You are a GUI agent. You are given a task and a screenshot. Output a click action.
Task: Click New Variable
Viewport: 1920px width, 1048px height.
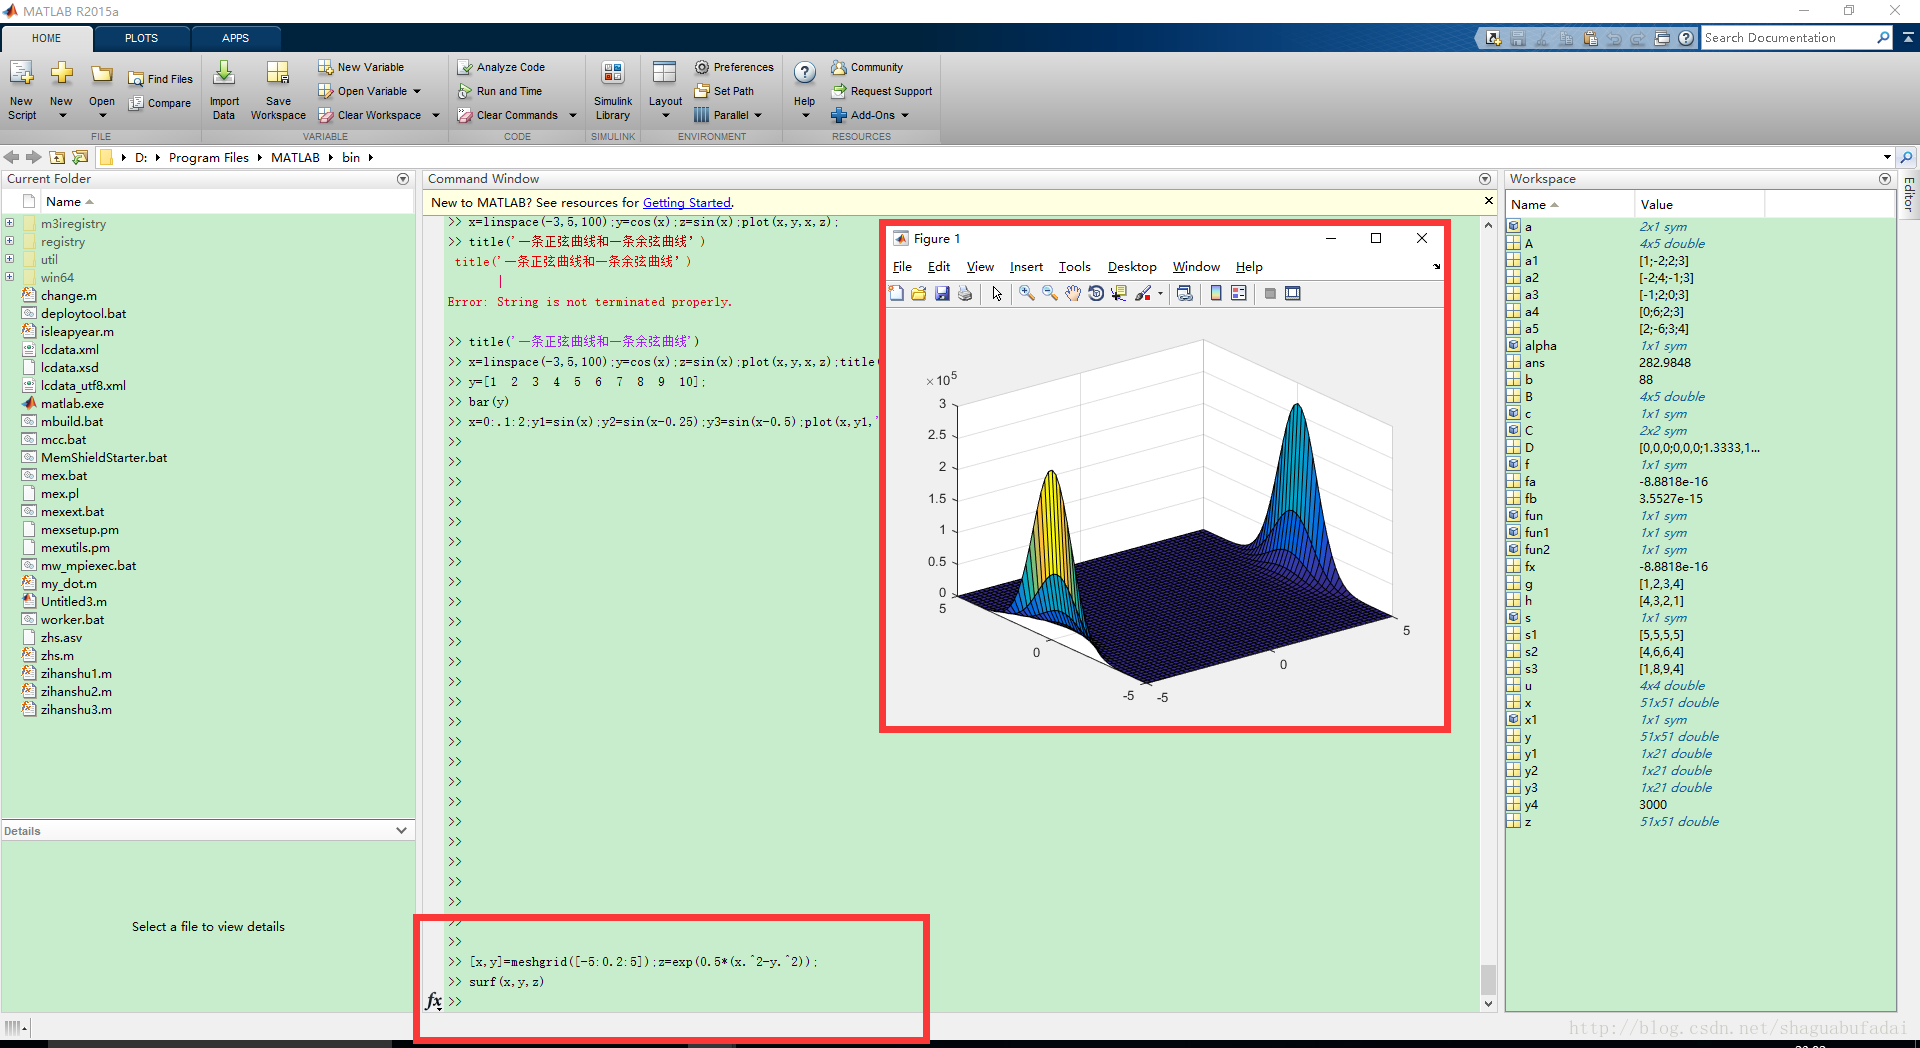click(x=361, y=67)
